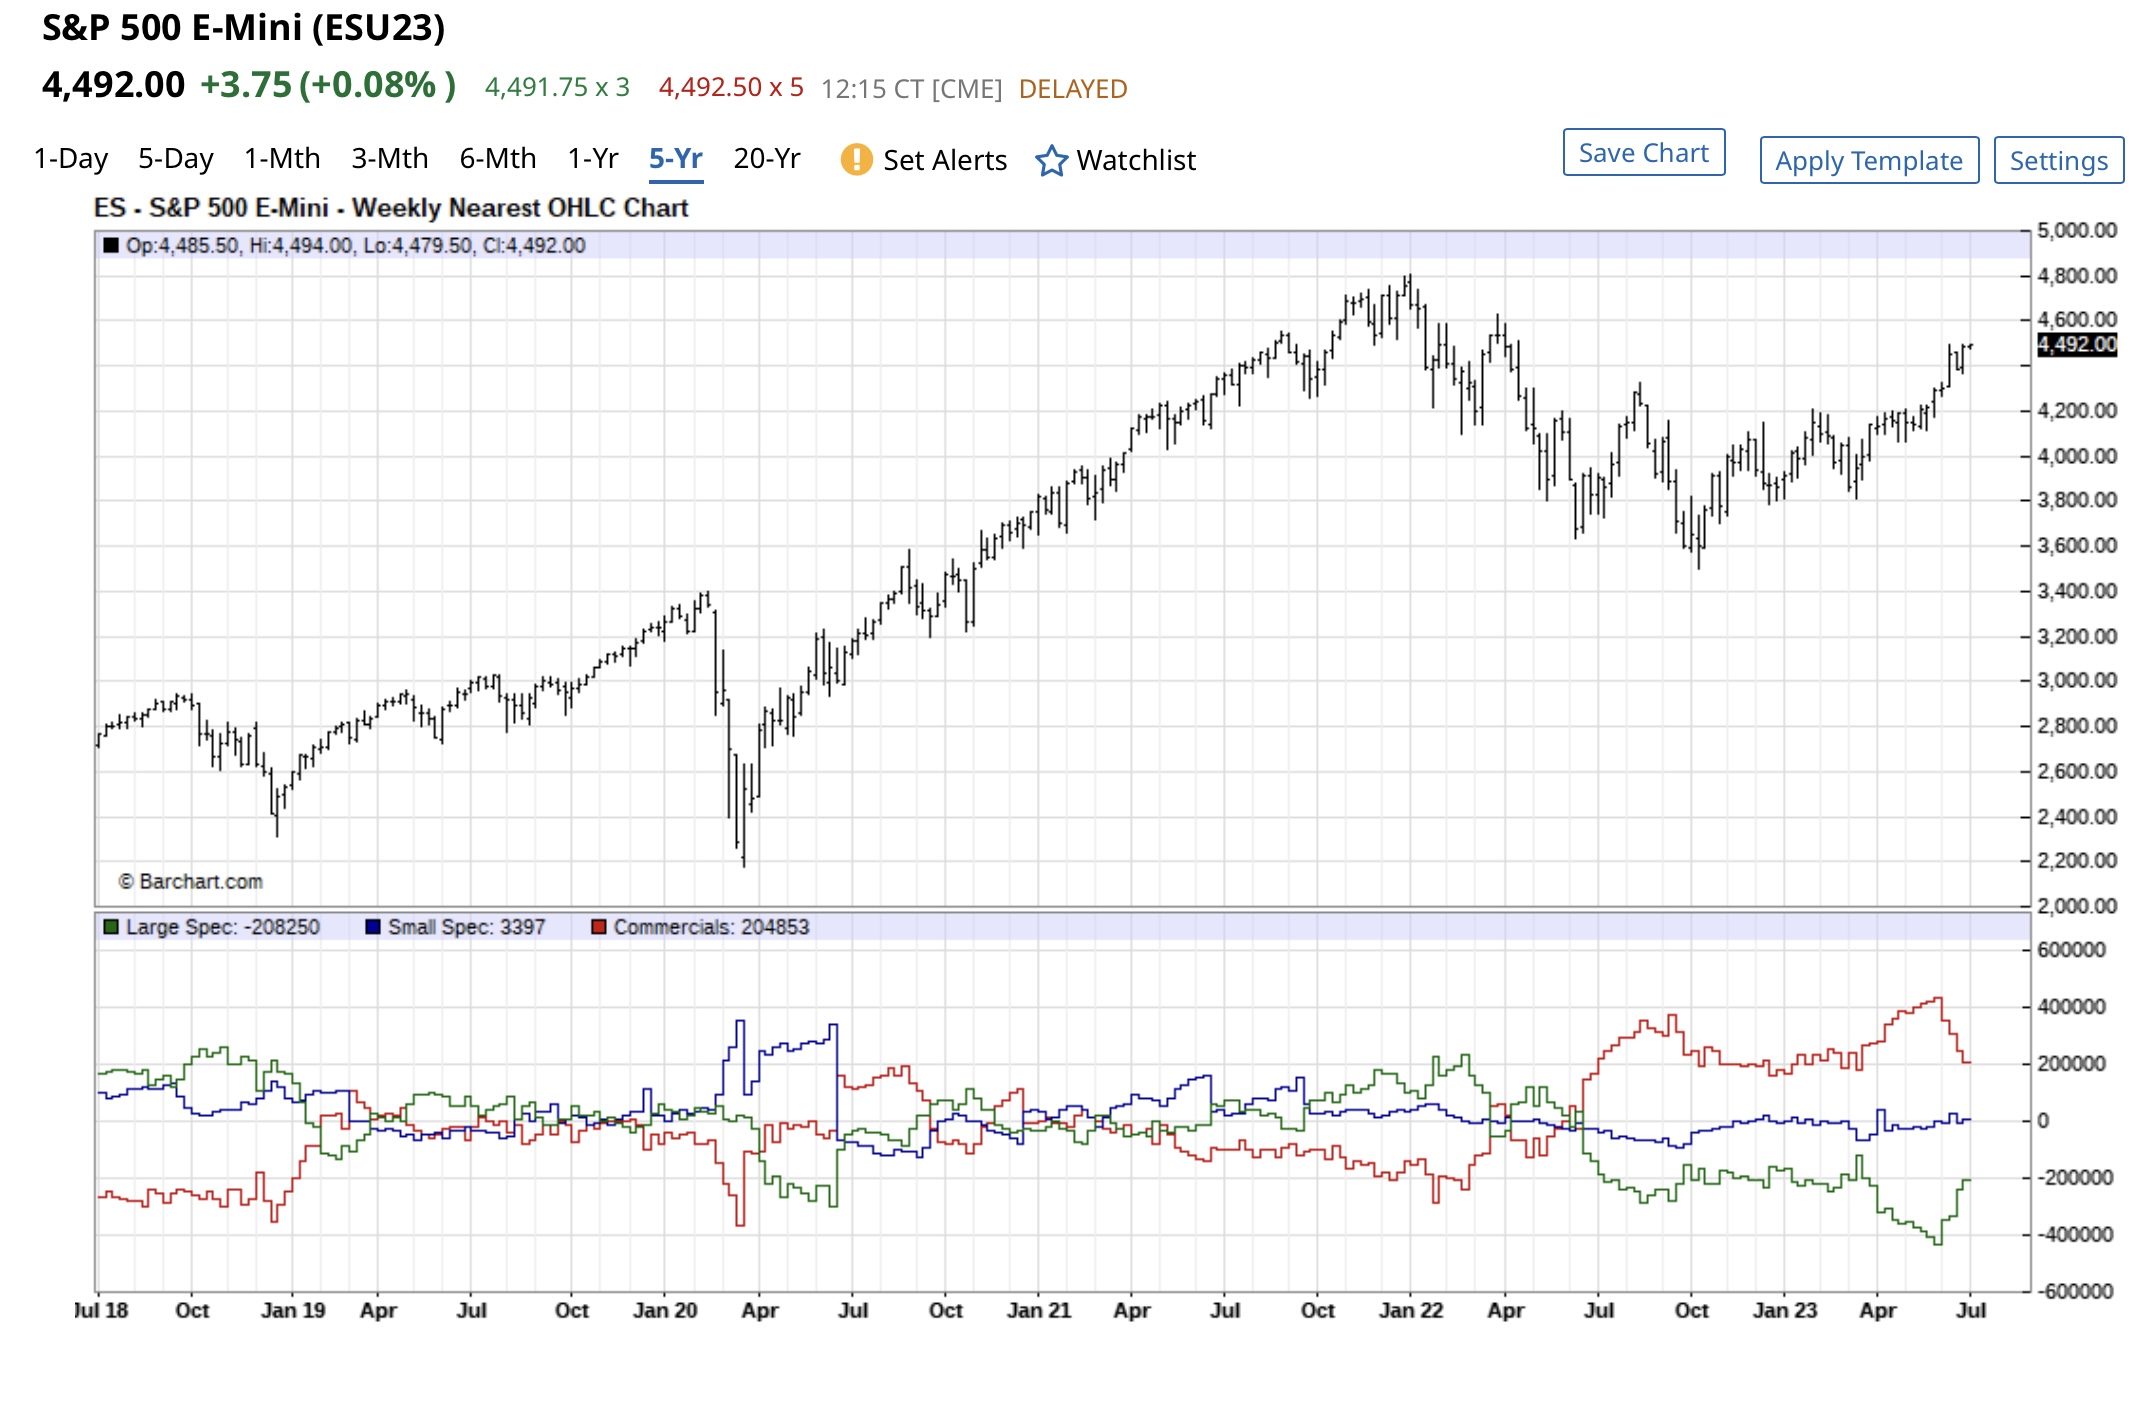Screen dimensions: 2145x1412
Task: Click the Commercials: 204853 legend text
Action: (x=711, y=927)
